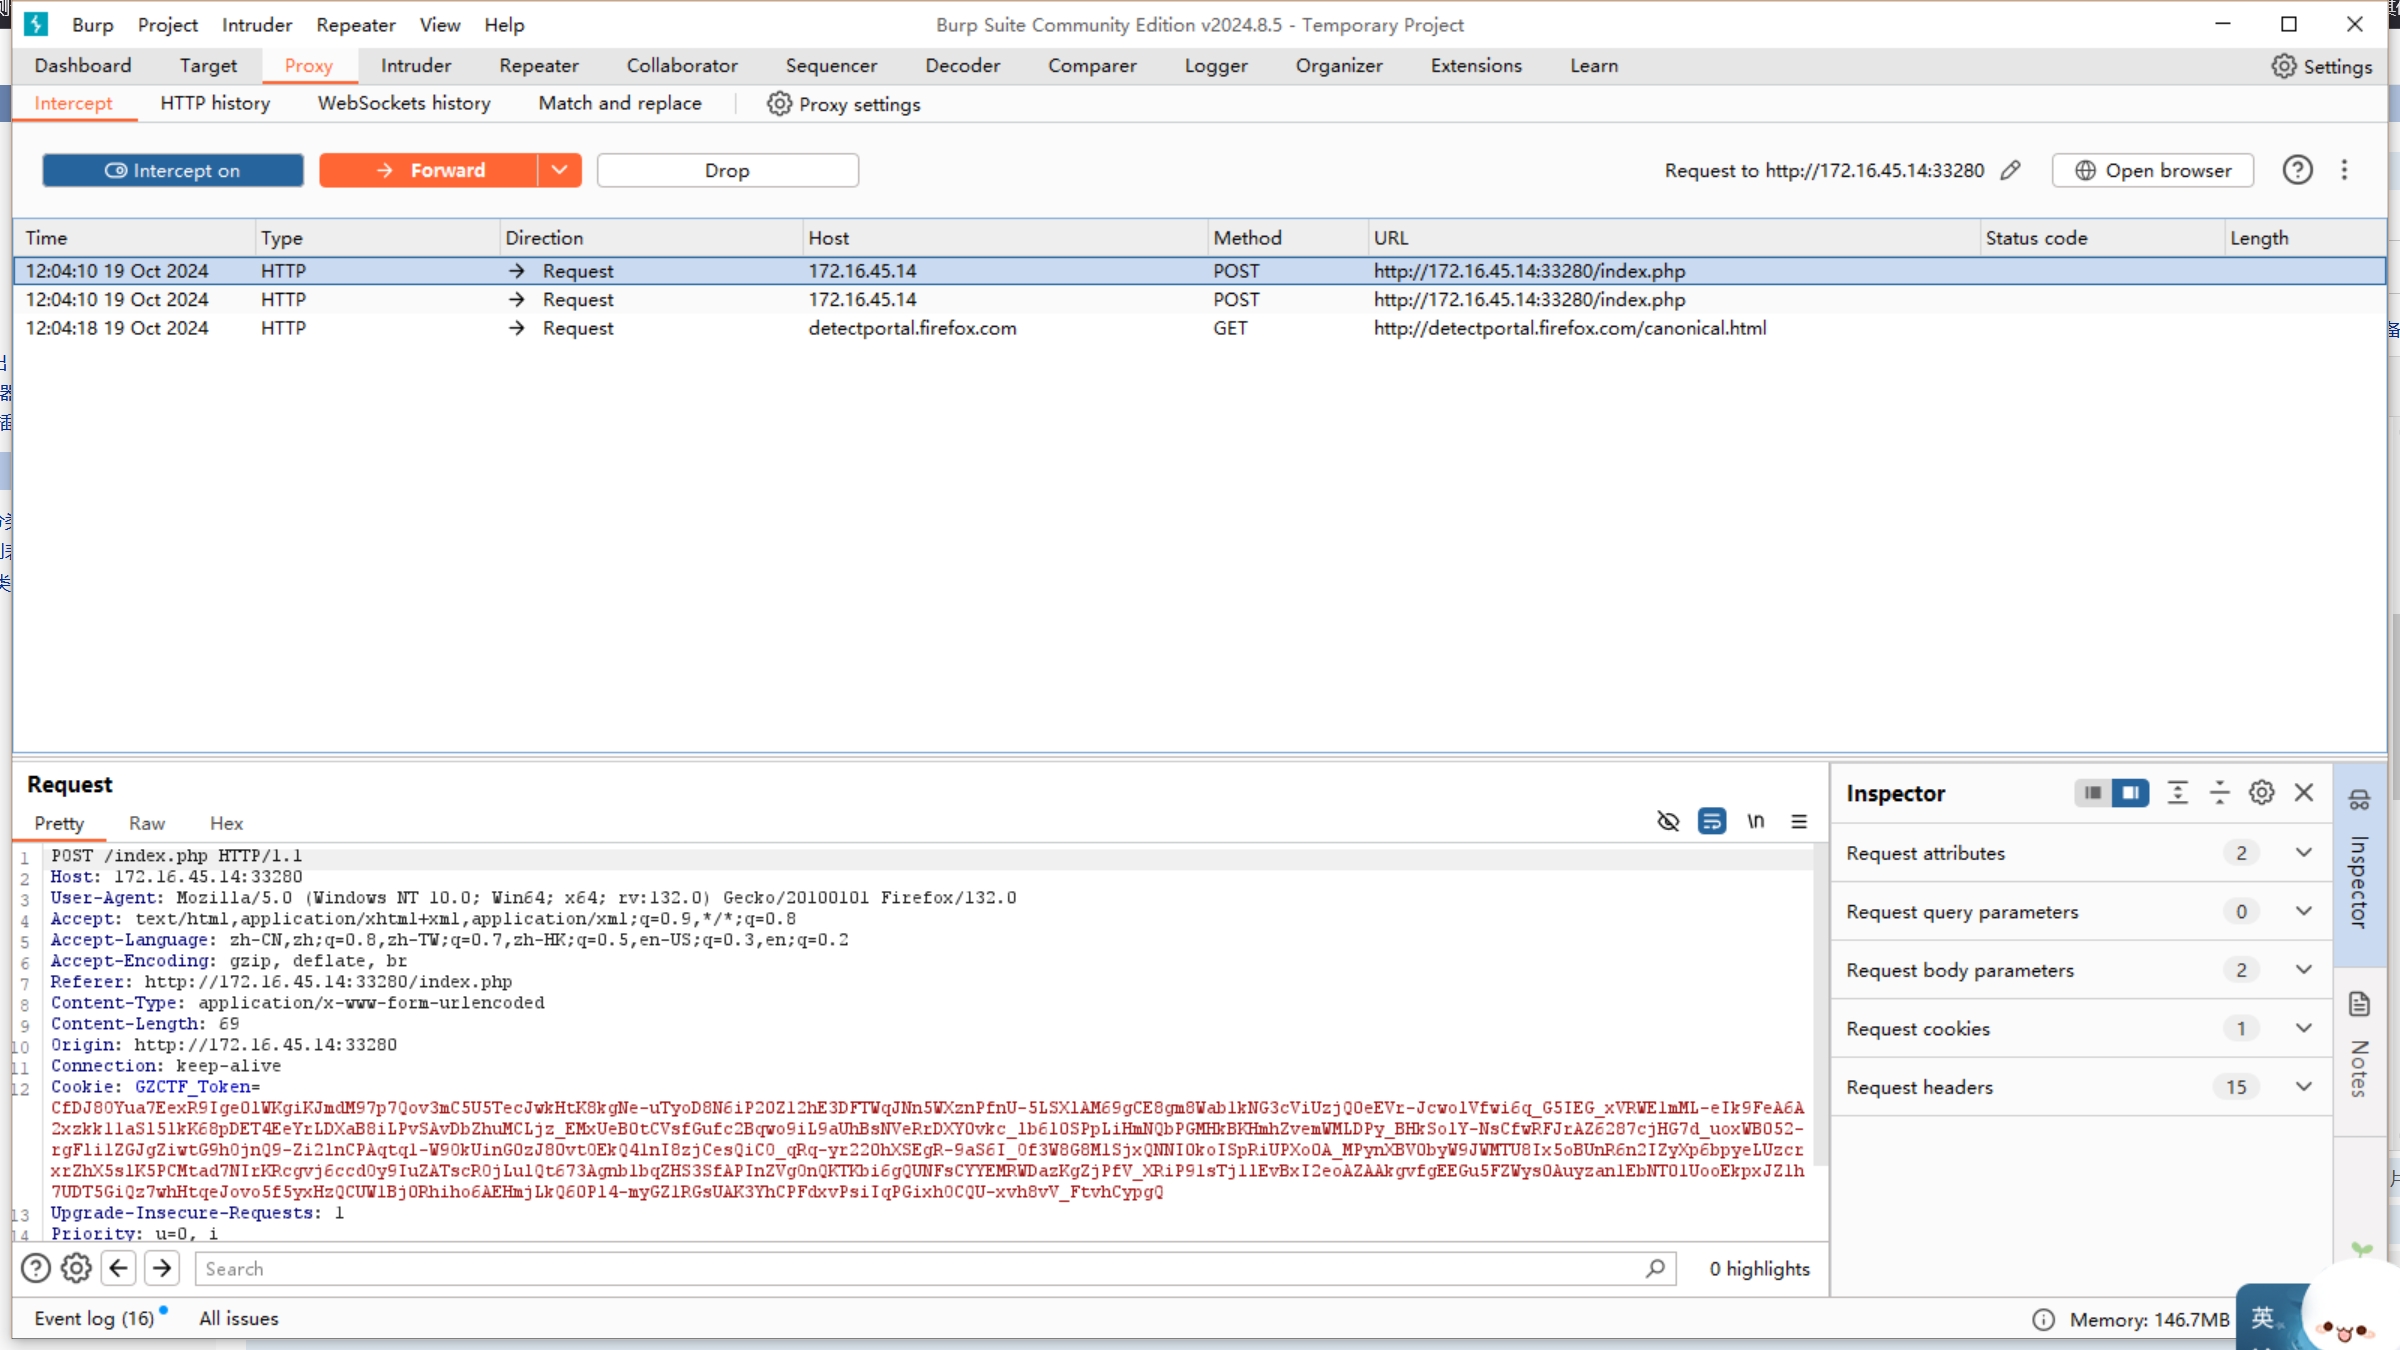Open the Event log (16)
This screenshot has height=1350, width=2400.
[94, 1318]
